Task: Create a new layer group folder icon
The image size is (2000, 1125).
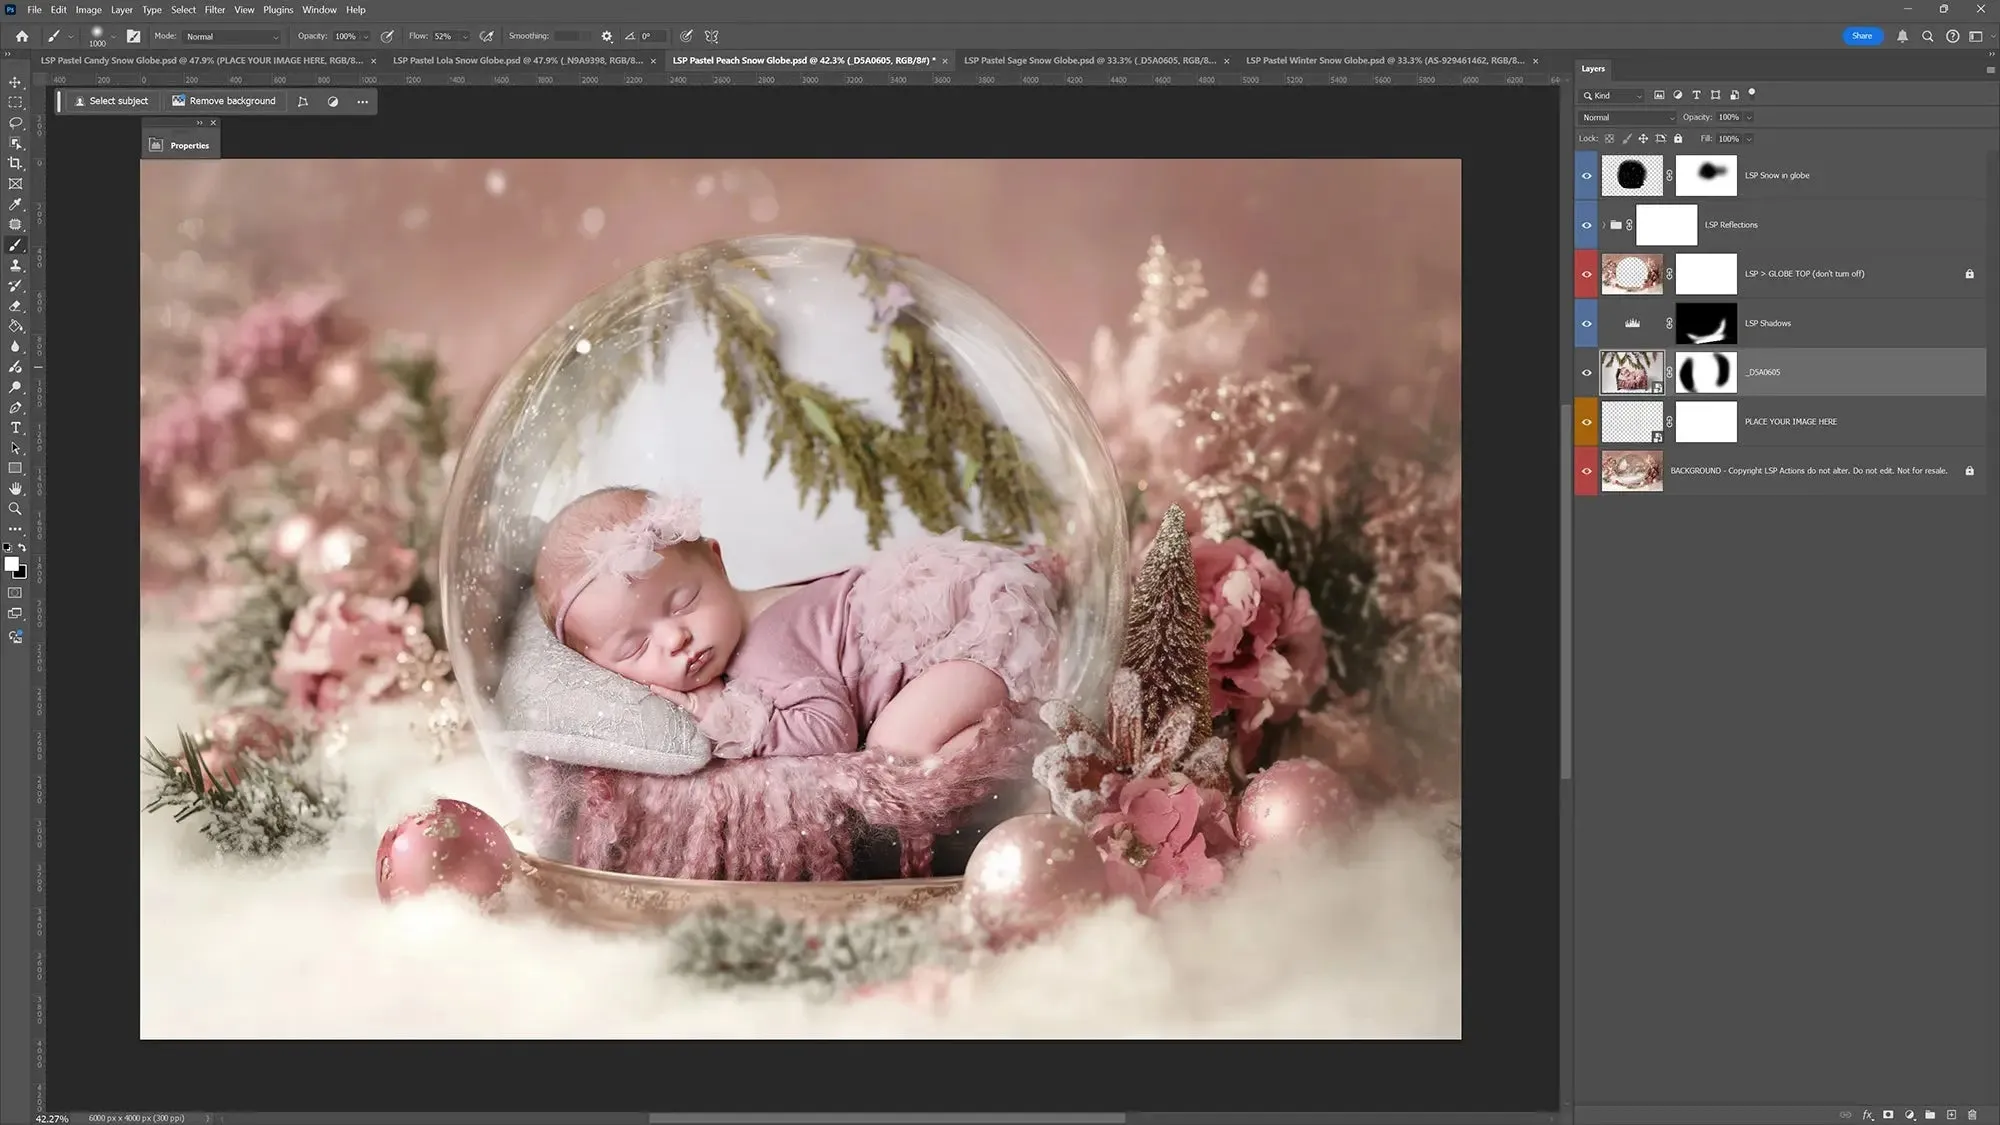Action: coord(1930,1114)
